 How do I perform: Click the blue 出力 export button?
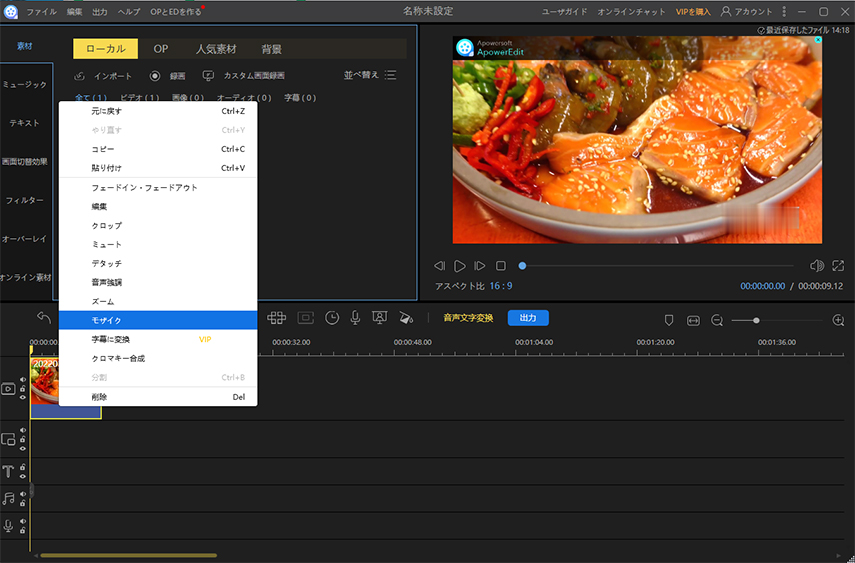coord(528,318)
